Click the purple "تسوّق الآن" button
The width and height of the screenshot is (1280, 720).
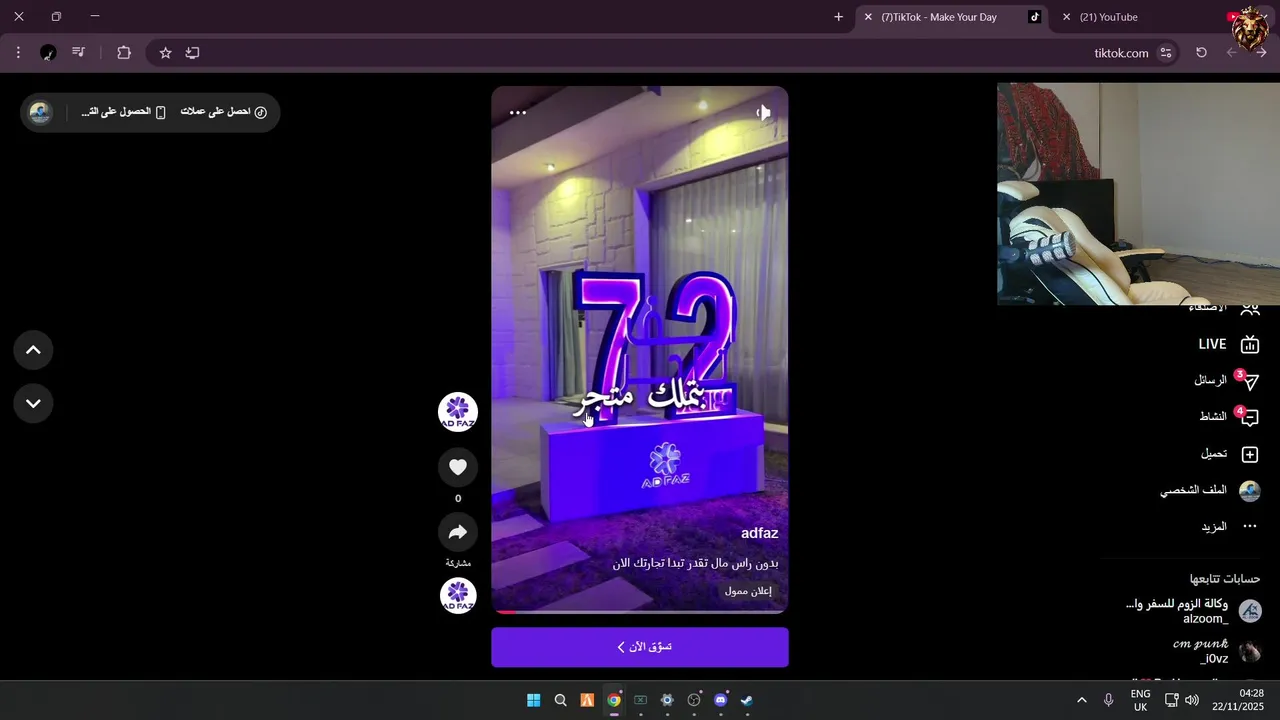pos(640,647)
